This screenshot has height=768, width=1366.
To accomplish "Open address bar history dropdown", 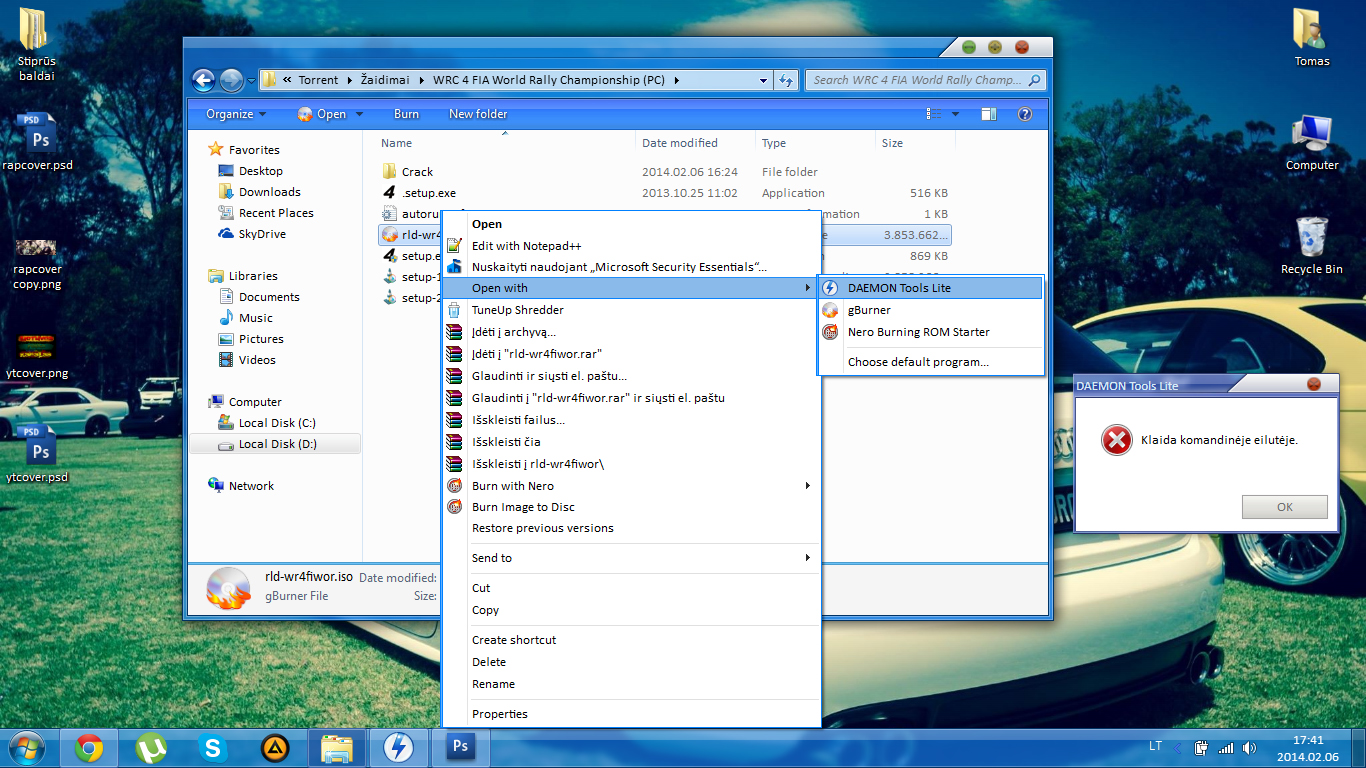I will click(x=764, y=80).
